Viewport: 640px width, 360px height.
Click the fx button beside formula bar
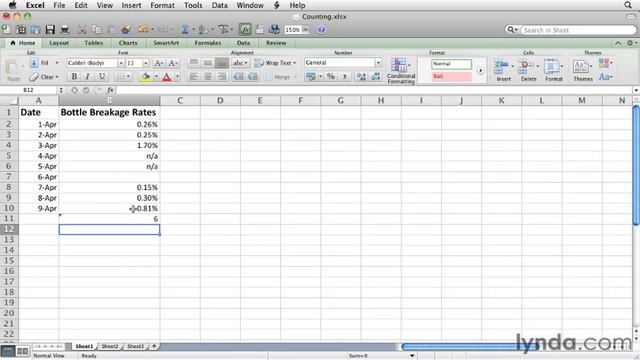pyautogui.click(x=110, y=90)
